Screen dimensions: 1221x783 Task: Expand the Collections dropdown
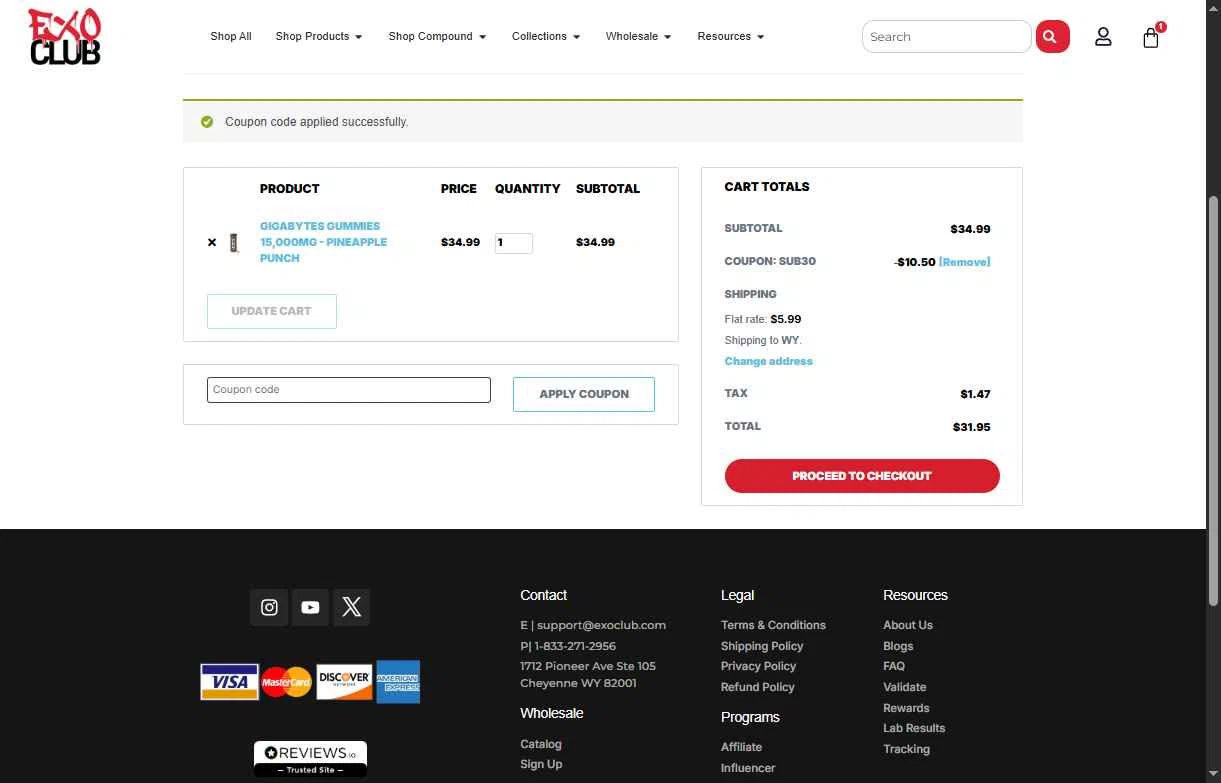click(546, 37)
